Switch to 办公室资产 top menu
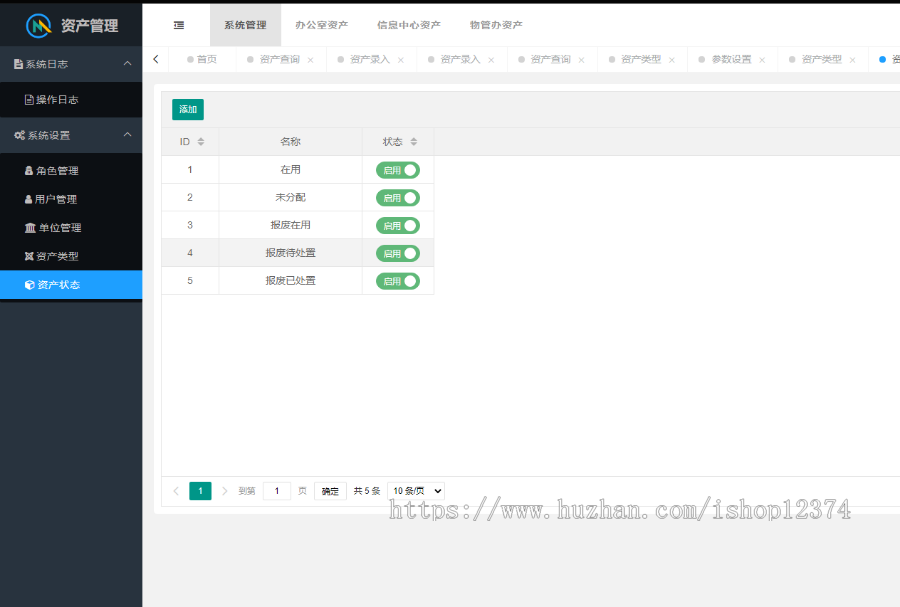900x607 pixels. coord(321,25)
